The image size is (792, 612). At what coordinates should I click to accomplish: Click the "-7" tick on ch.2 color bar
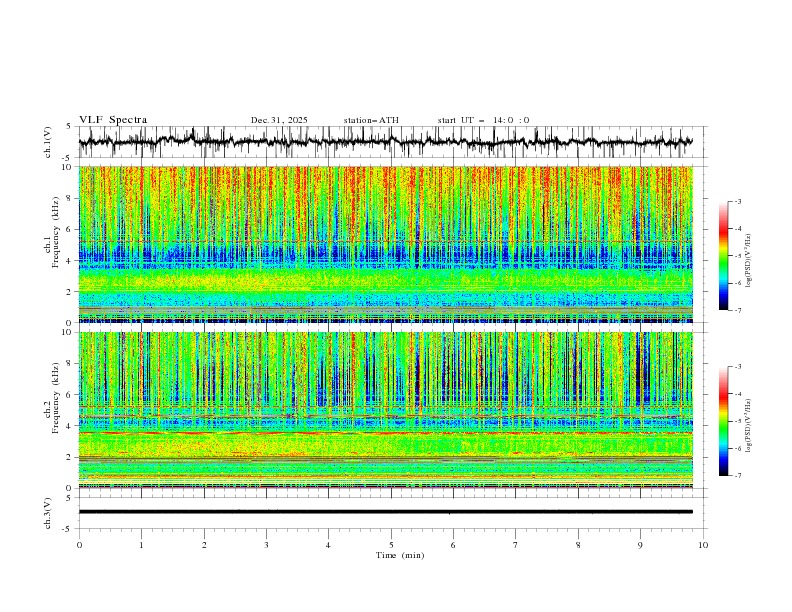point(738,476)
